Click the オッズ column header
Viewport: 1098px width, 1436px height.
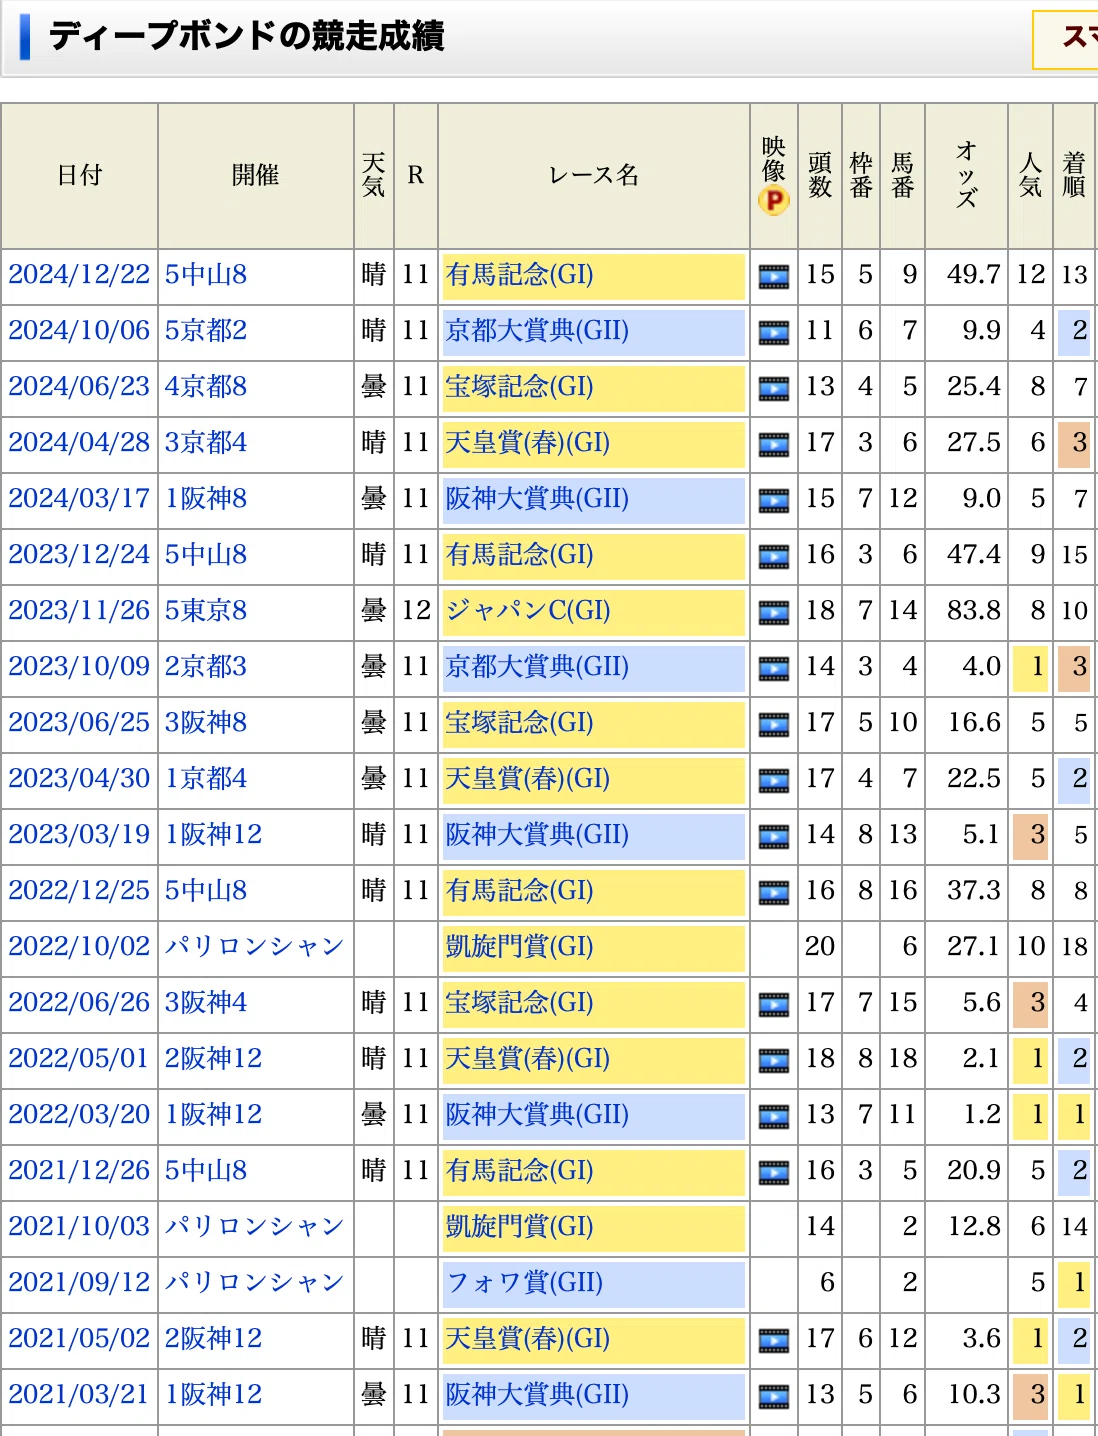[x=966, y=176]
